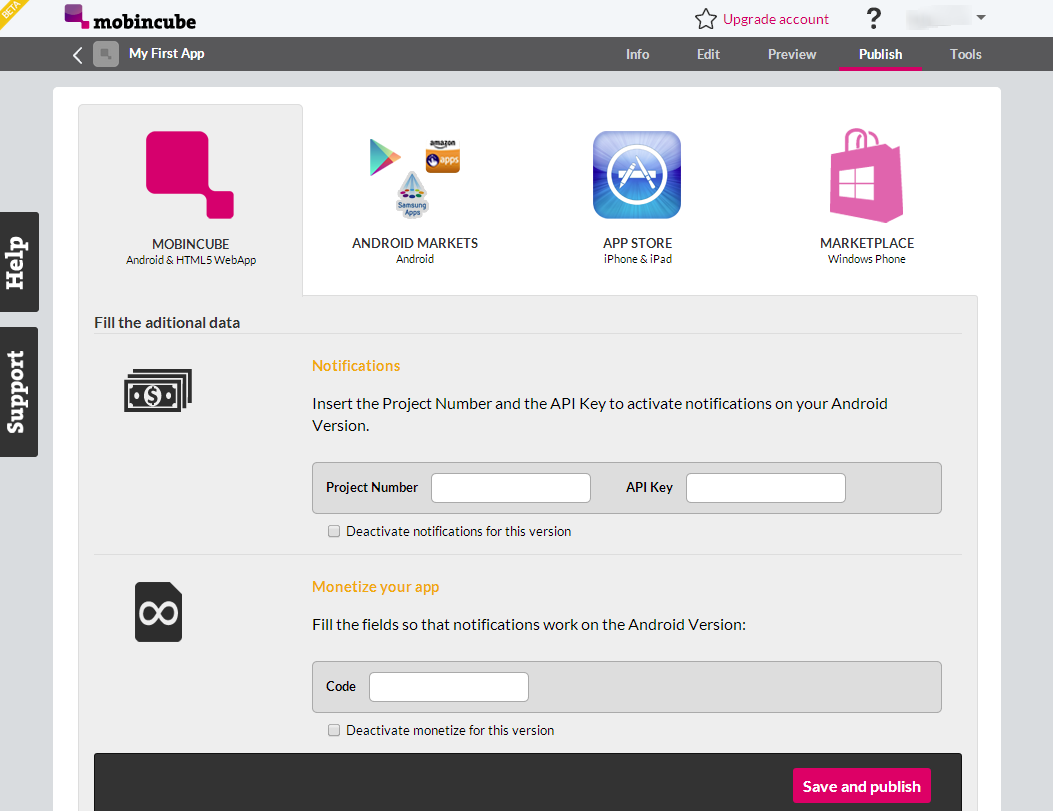Screen dimensions: 1053x811
Task: Click the Apple App Store icon
Action: click(637, 175)
